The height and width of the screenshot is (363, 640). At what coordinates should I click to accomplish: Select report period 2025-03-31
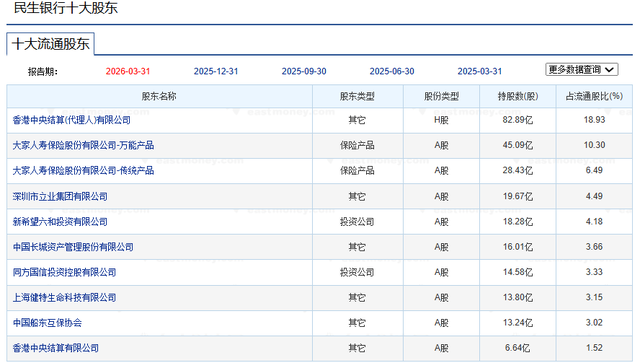[x=480, y=71]
